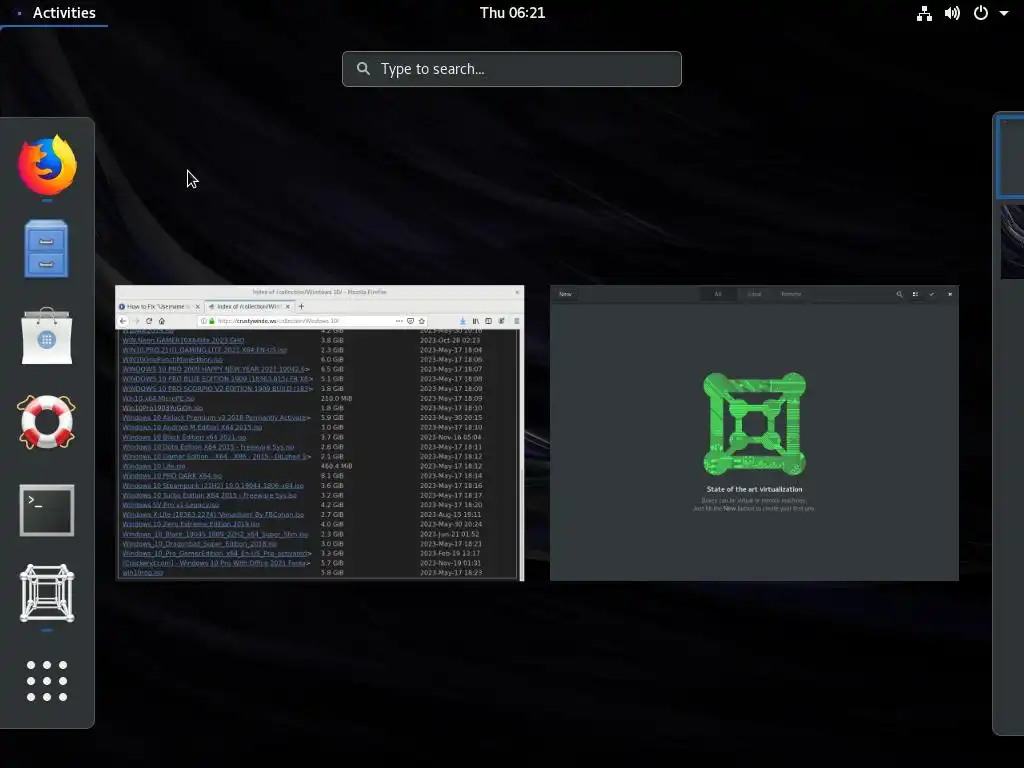
Task: Open the 'WINDOWS 10 PRO BLUE EDITION 1909' link
Action: tap(217, 379)
